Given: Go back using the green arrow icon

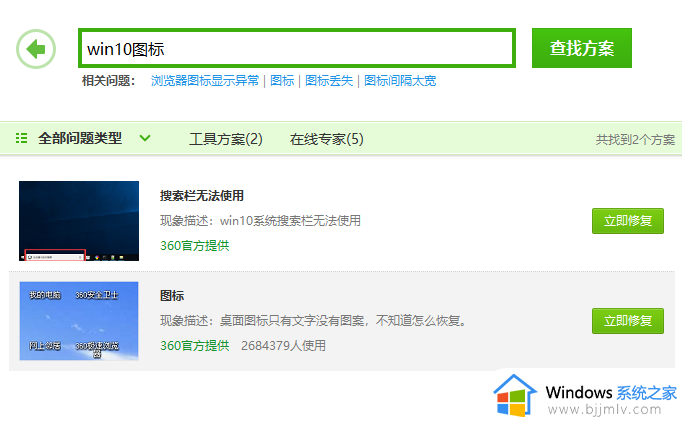Looking at the screenshot, I should [x=36, y=49].
